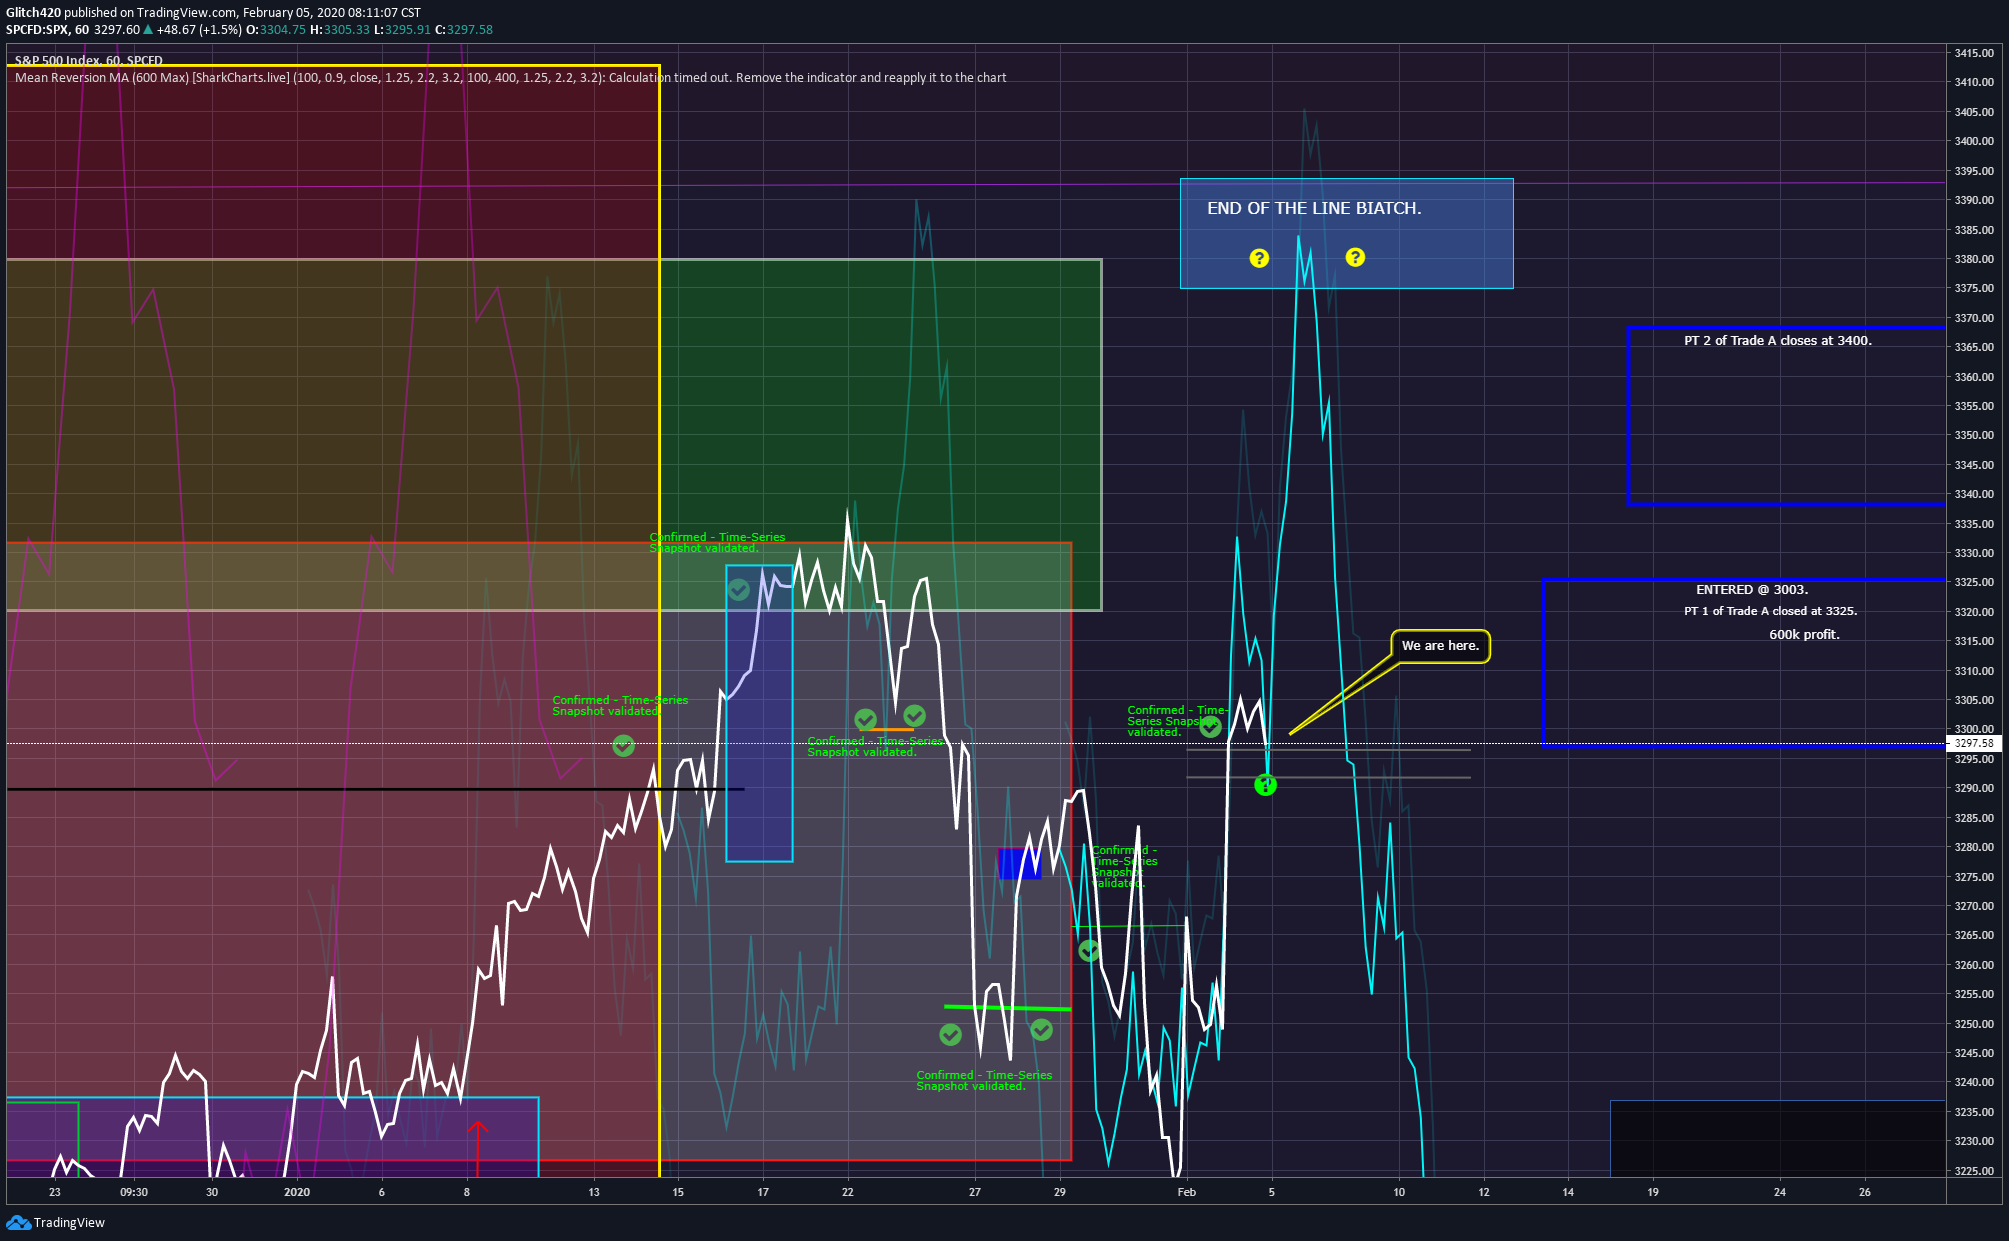Click the Mean Reversion MA indicator label

click(x=510, y=78)
